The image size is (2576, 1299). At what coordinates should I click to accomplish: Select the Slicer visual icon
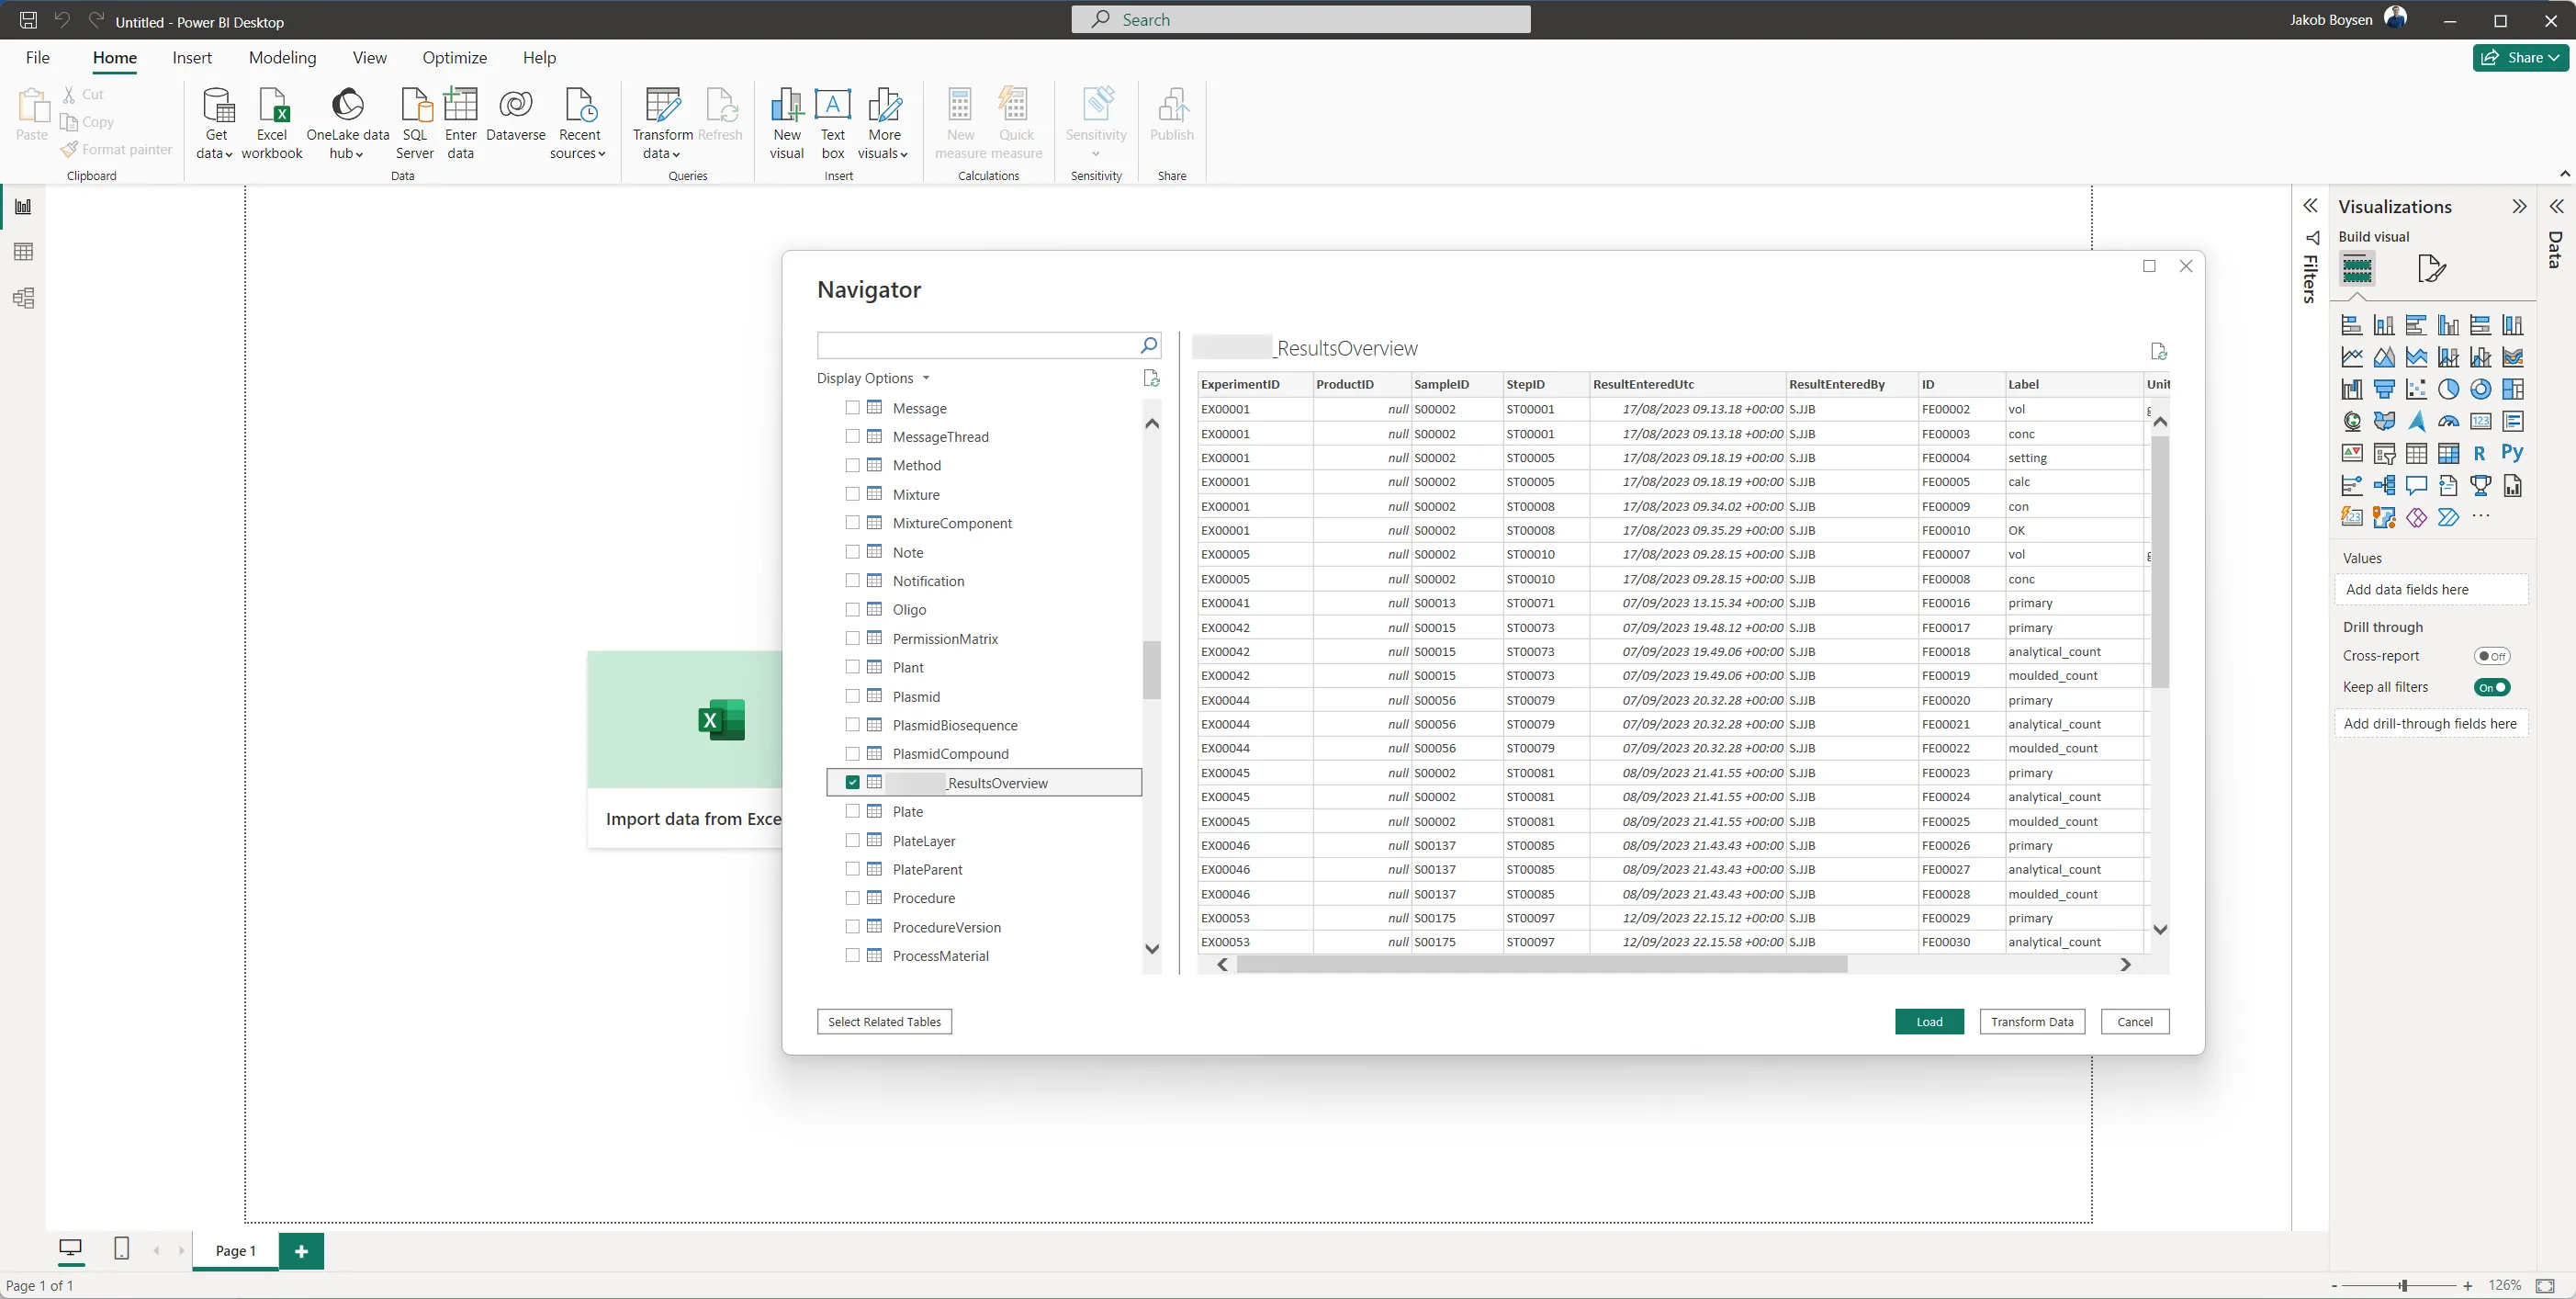click(x=2385, y=453)
